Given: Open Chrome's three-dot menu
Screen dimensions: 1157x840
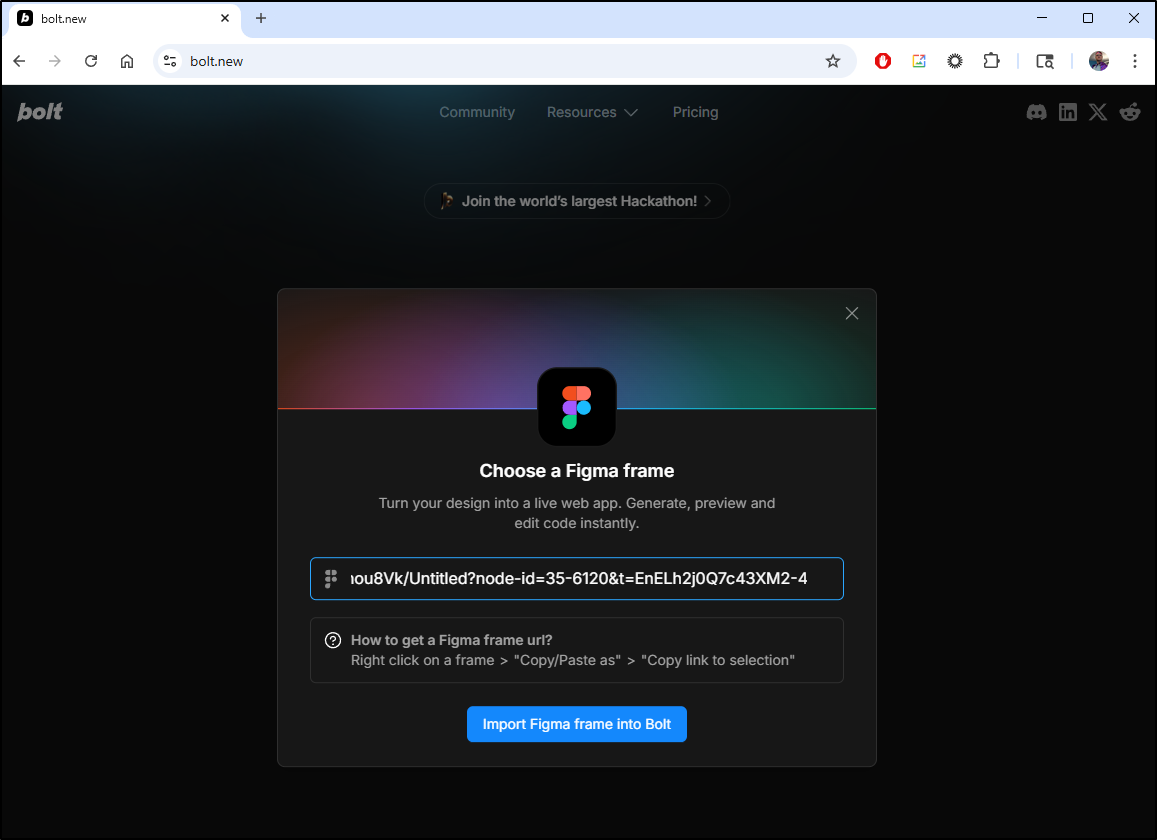Looking at the screenshot, I should pos(1135,61).
